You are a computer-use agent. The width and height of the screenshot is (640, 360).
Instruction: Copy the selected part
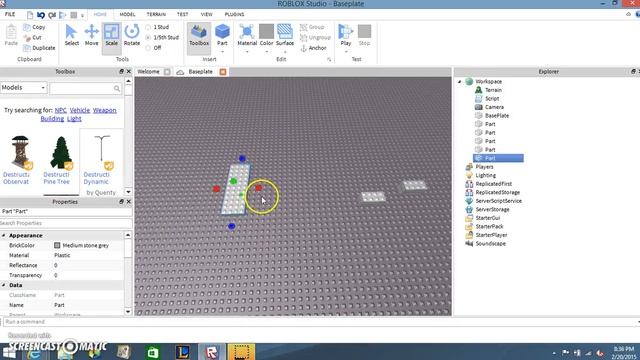click(34, 27)
